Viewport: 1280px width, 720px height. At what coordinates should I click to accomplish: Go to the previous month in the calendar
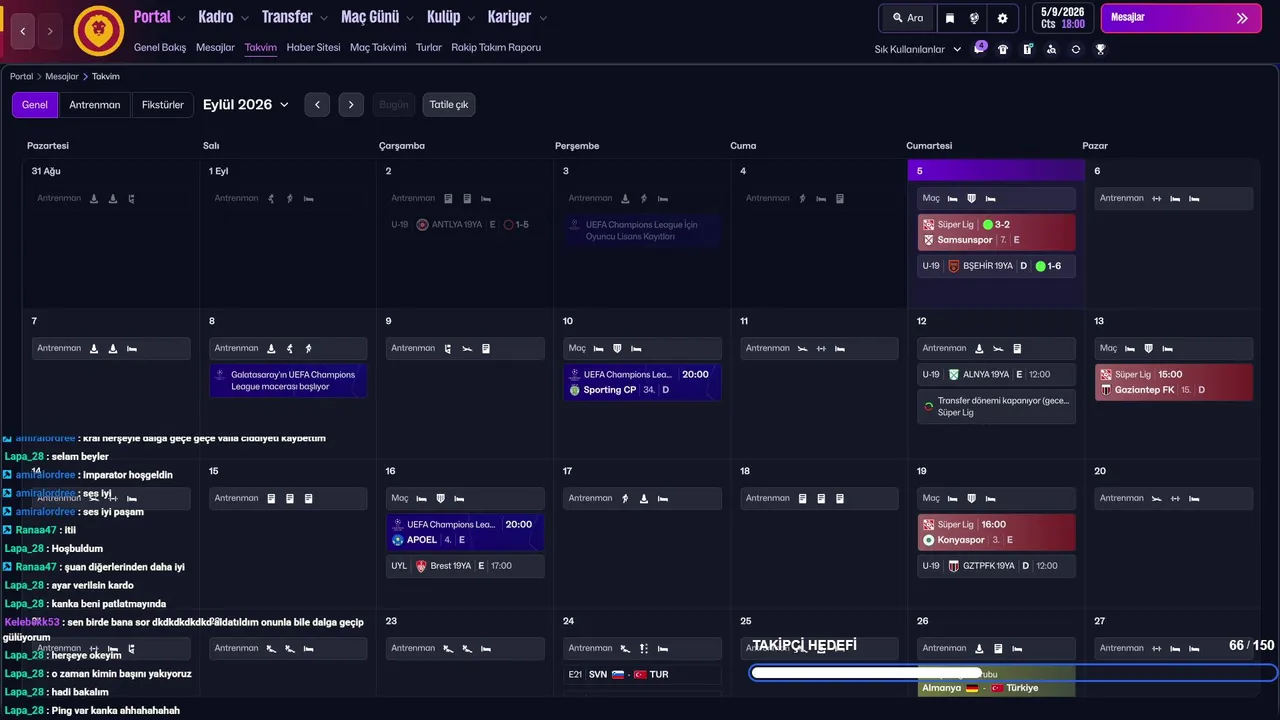pyautogui.click(x=317, y=105)
